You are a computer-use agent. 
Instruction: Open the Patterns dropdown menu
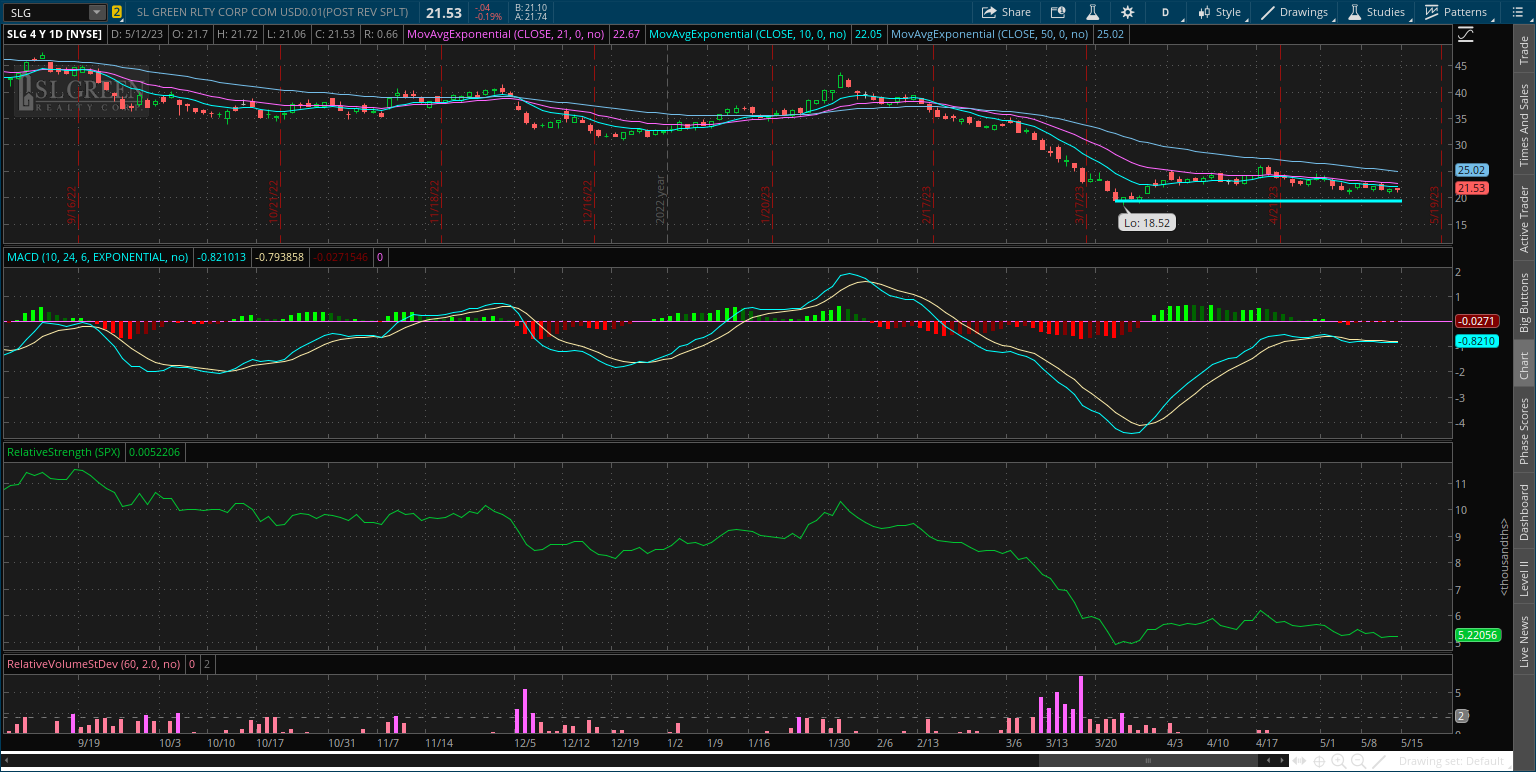1458,12
